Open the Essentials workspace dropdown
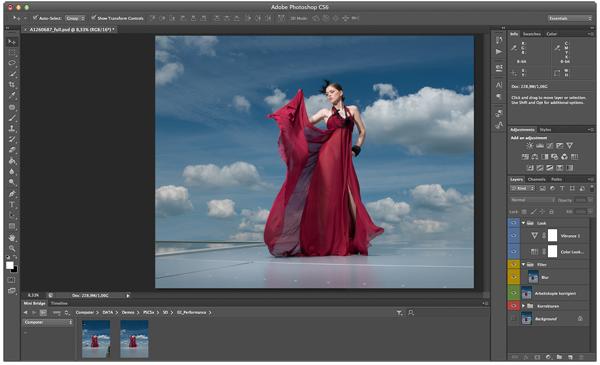Screen dimensions: 600x365 click(569, 18)
